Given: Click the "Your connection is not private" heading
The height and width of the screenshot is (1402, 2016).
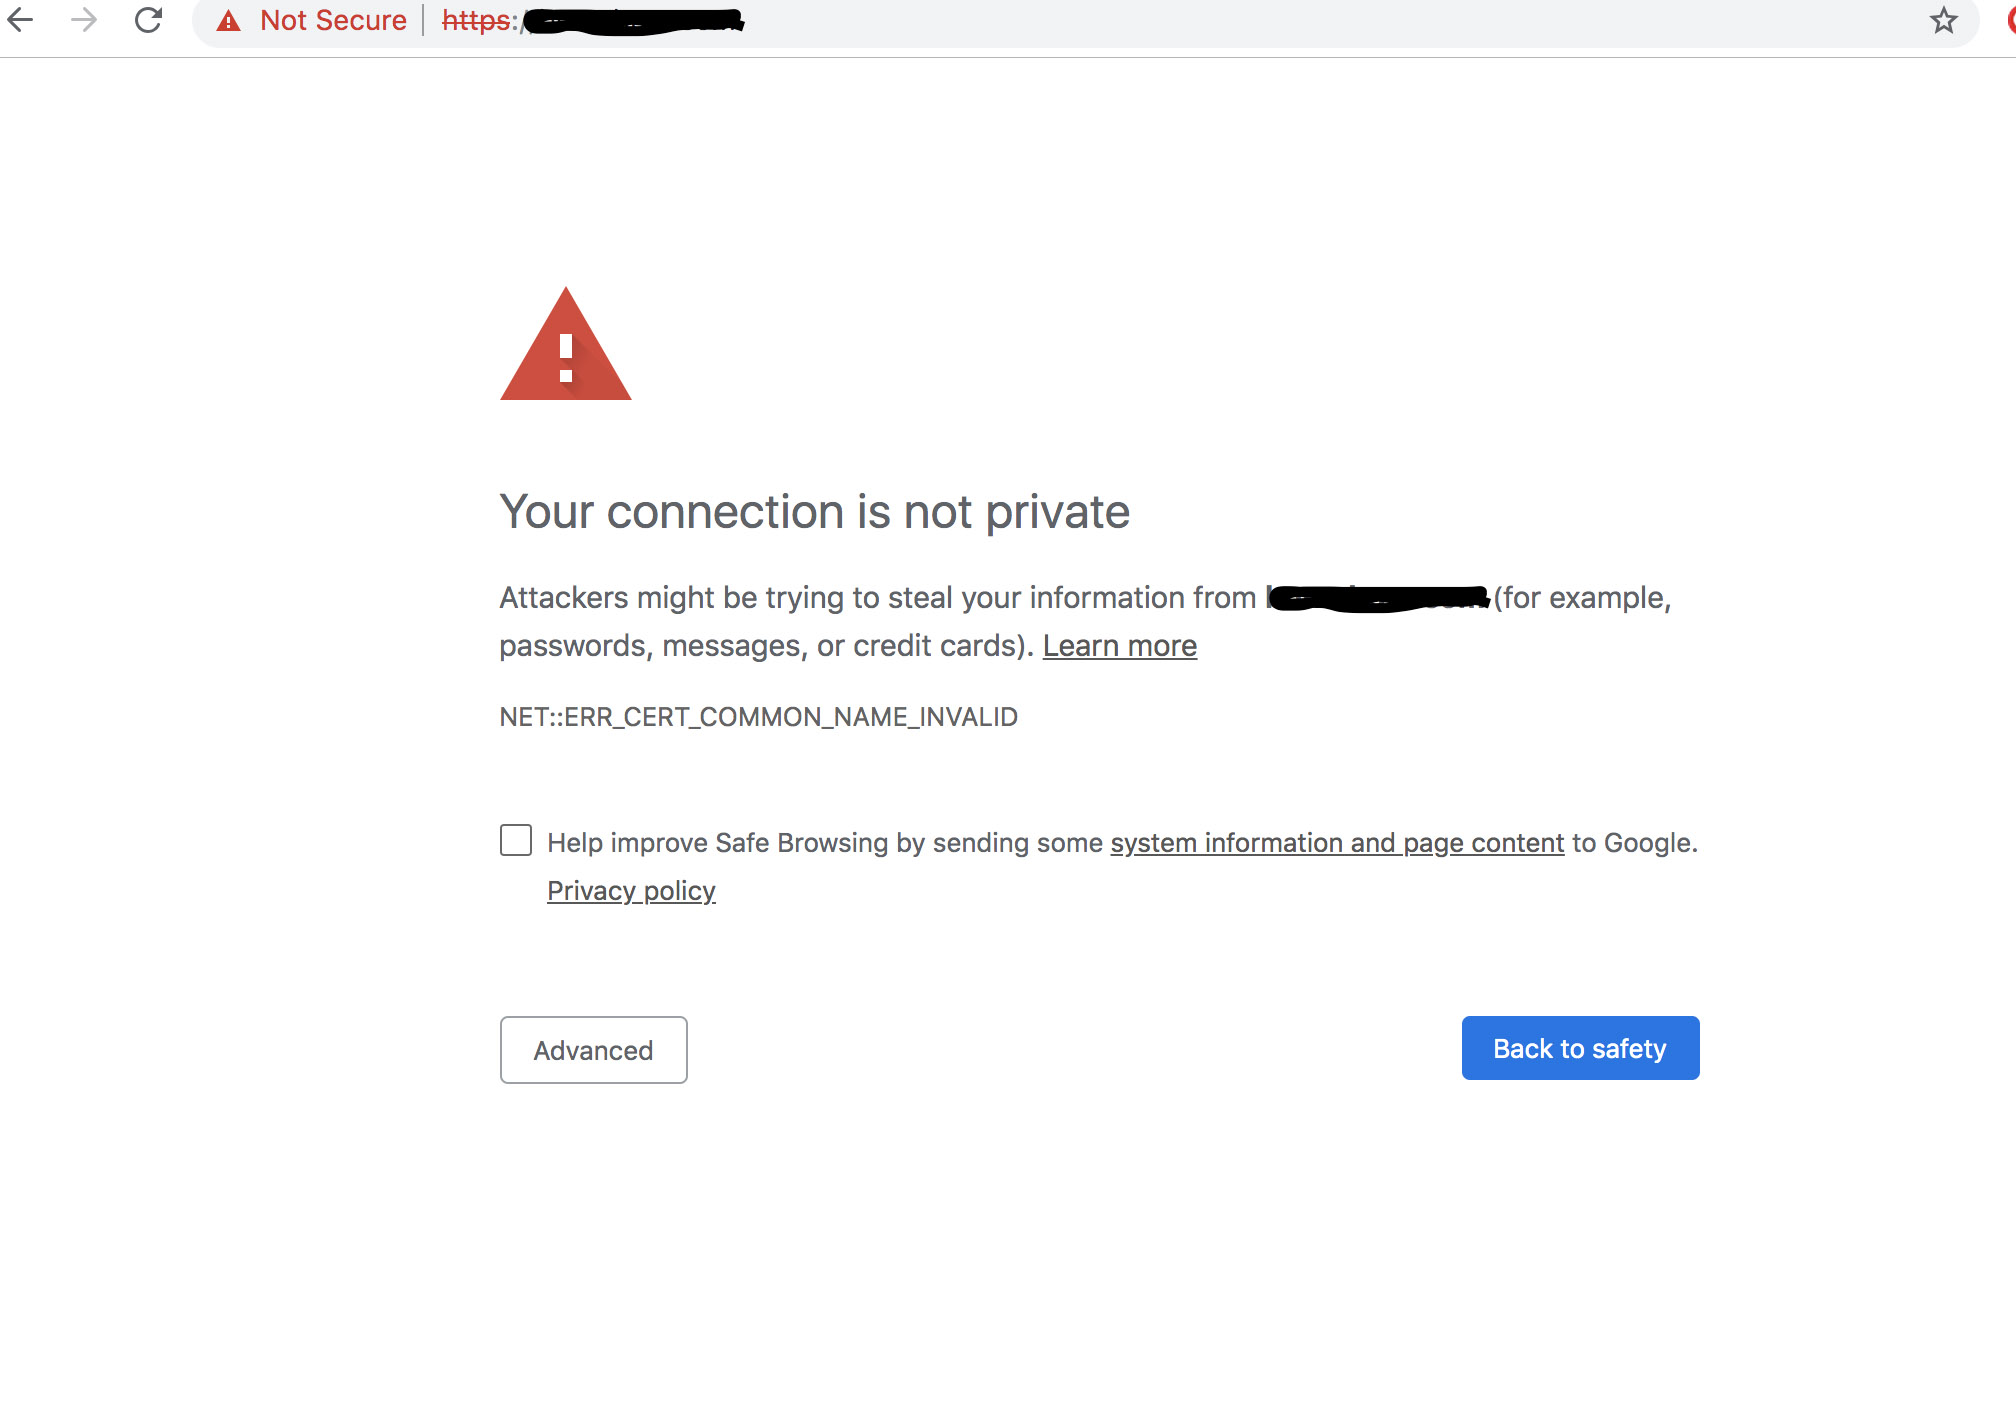Looking at the screenshot, I should pos(814,512).
